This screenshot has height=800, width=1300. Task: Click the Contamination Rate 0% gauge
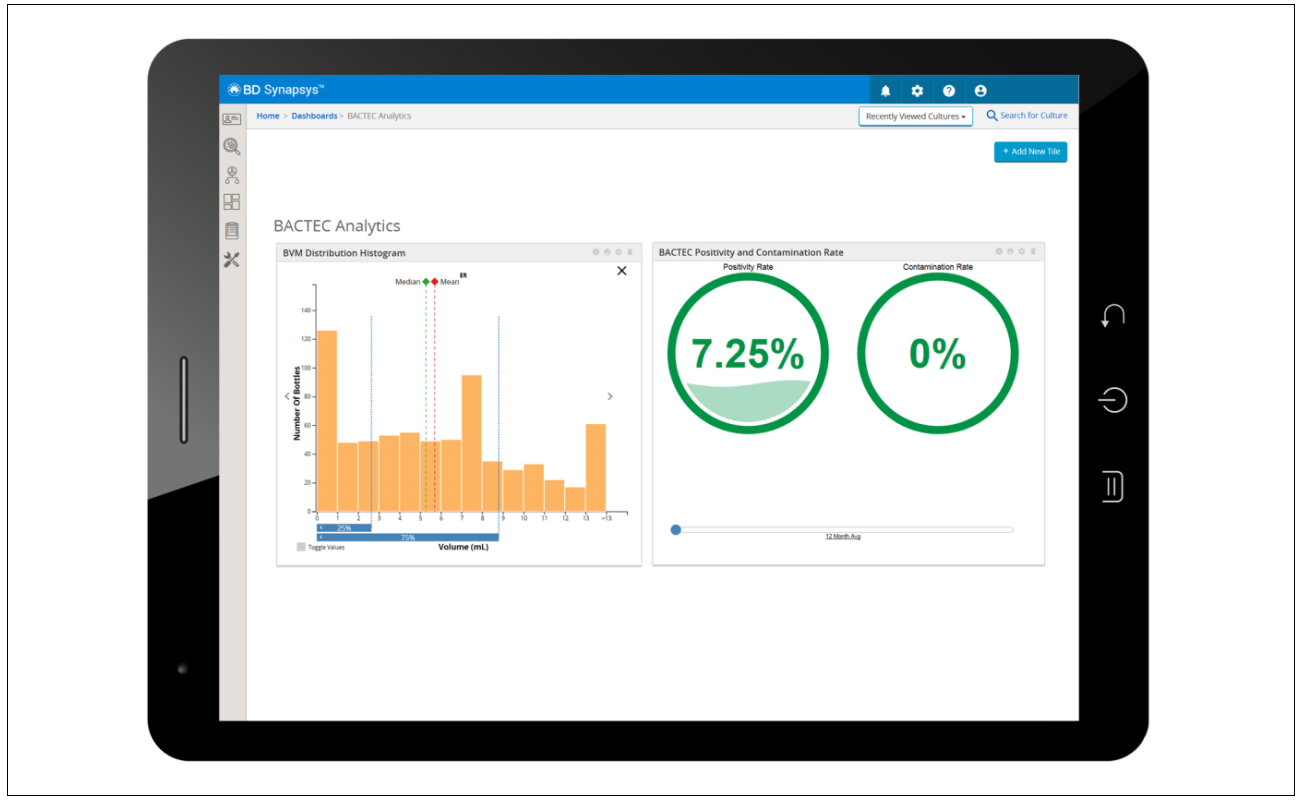(938, 354)
